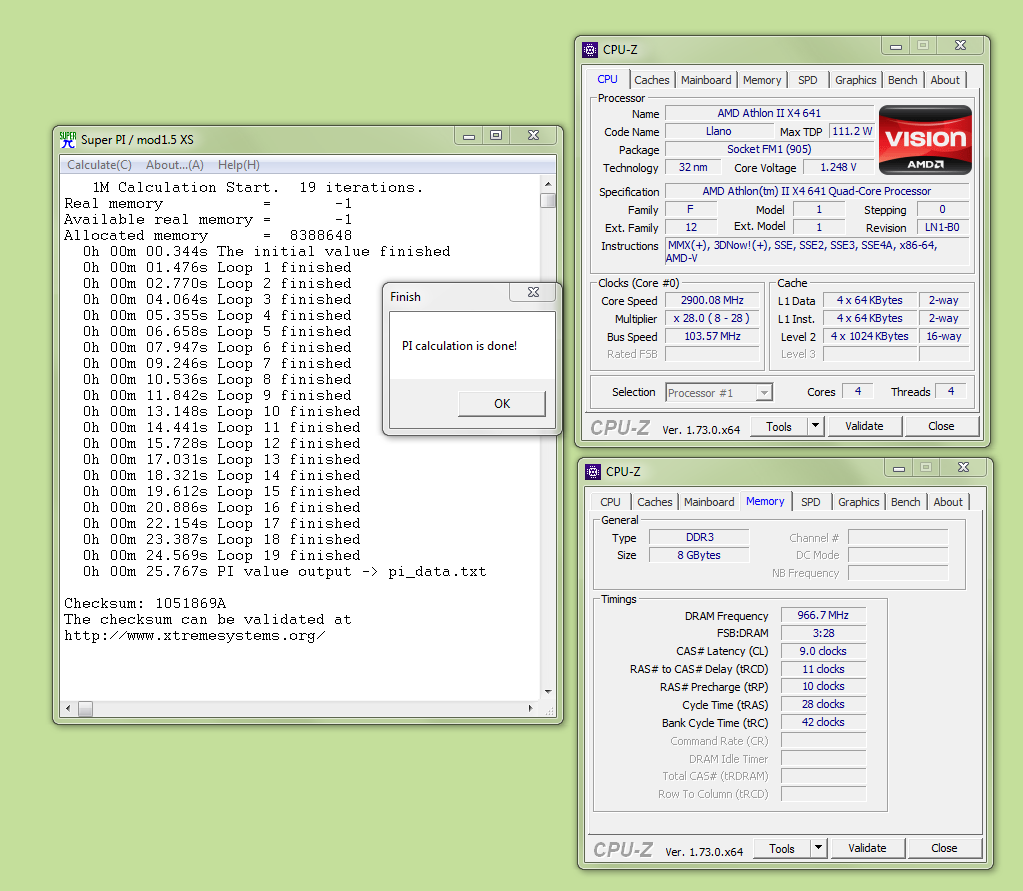Click the Super PI app icon in title bar
This screenshot has height=891, width=1023.
[68, 140]
